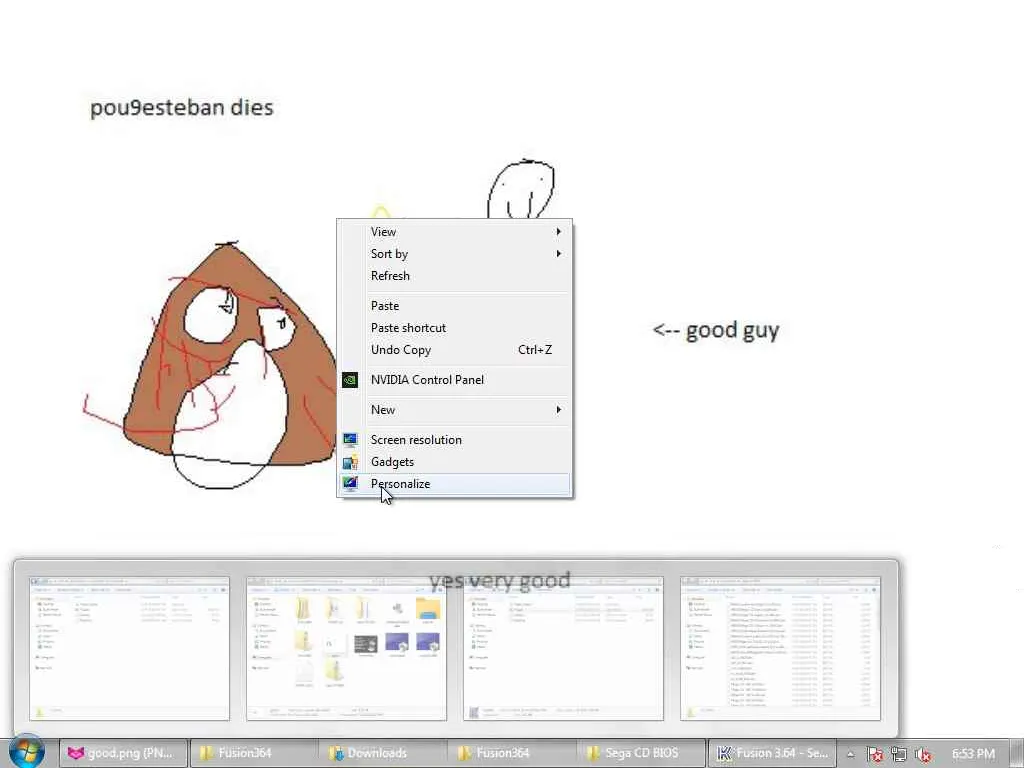Click the 'yes very good' text
Screen dimensions: 1024x768
pos(500,581)
